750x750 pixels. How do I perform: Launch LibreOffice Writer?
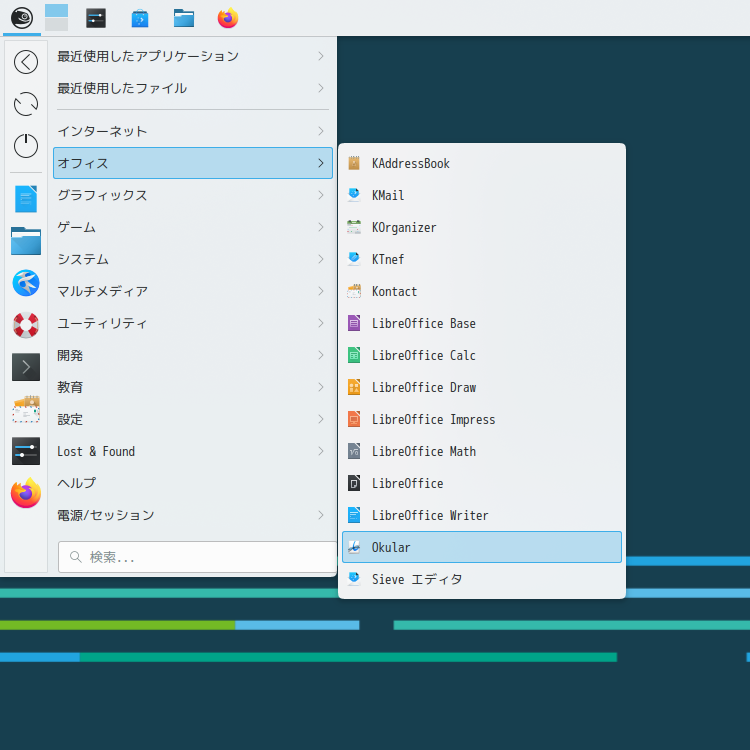pyautogui.click(x=482, y=515)
